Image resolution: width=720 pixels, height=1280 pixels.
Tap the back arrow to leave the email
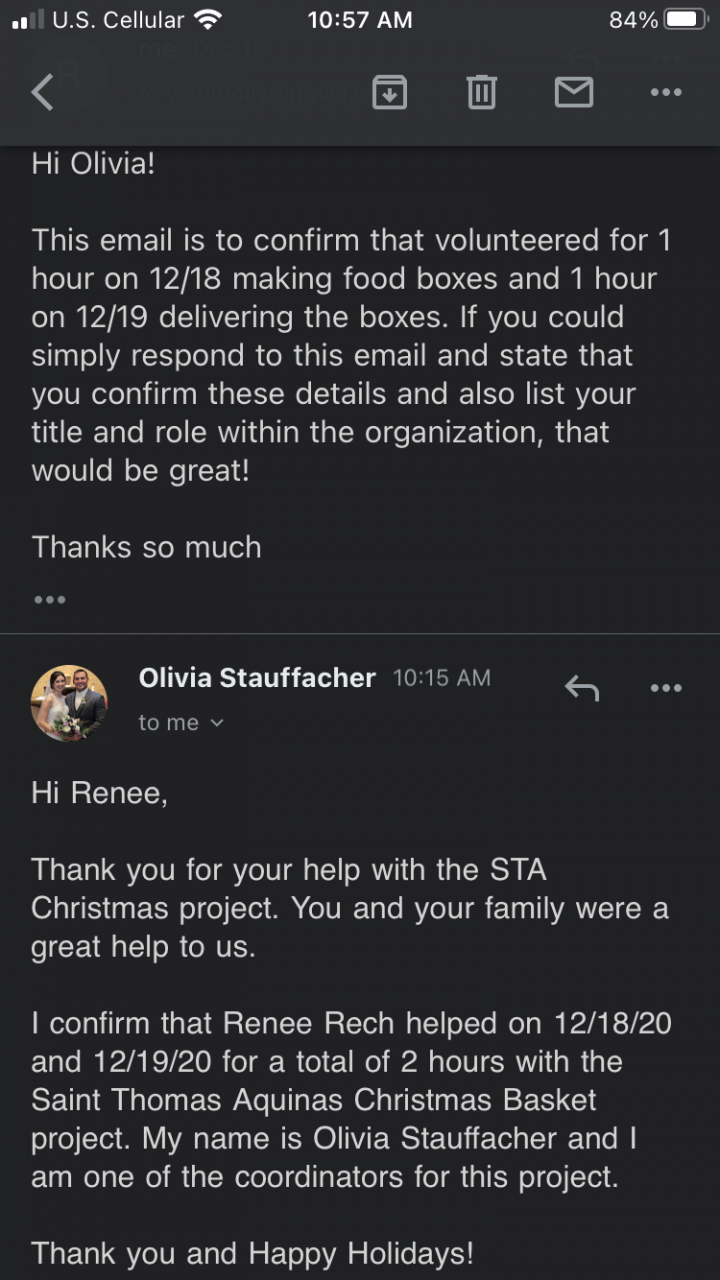tap(42, 92)
